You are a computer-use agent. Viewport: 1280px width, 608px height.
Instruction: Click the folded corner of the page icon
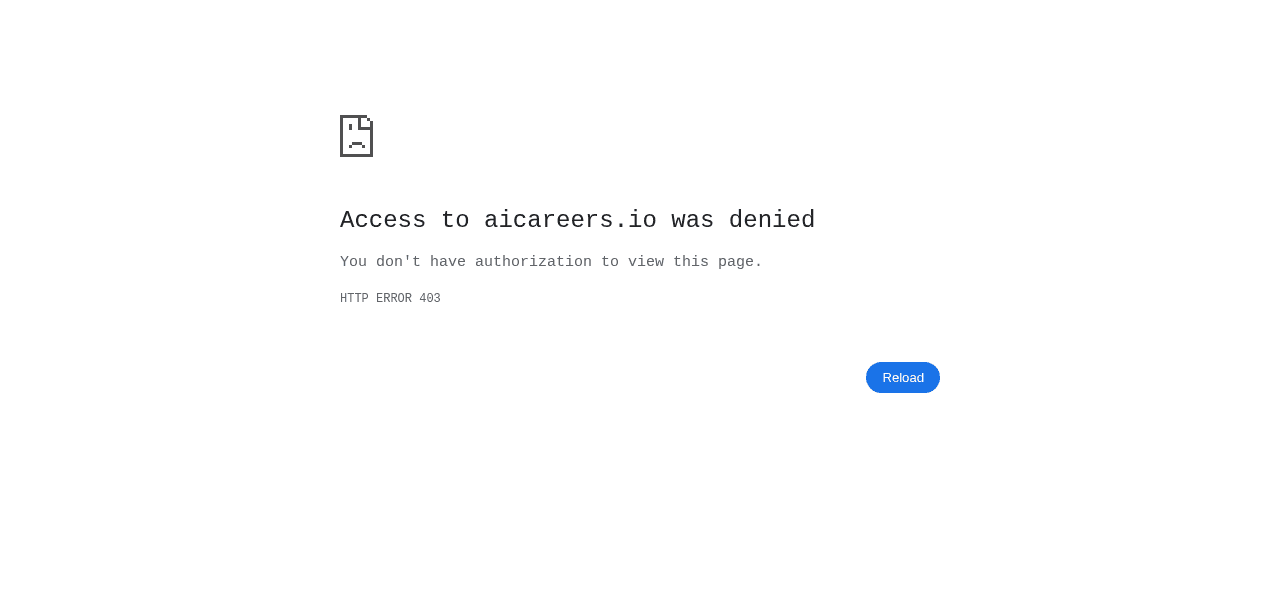(366, 122)
